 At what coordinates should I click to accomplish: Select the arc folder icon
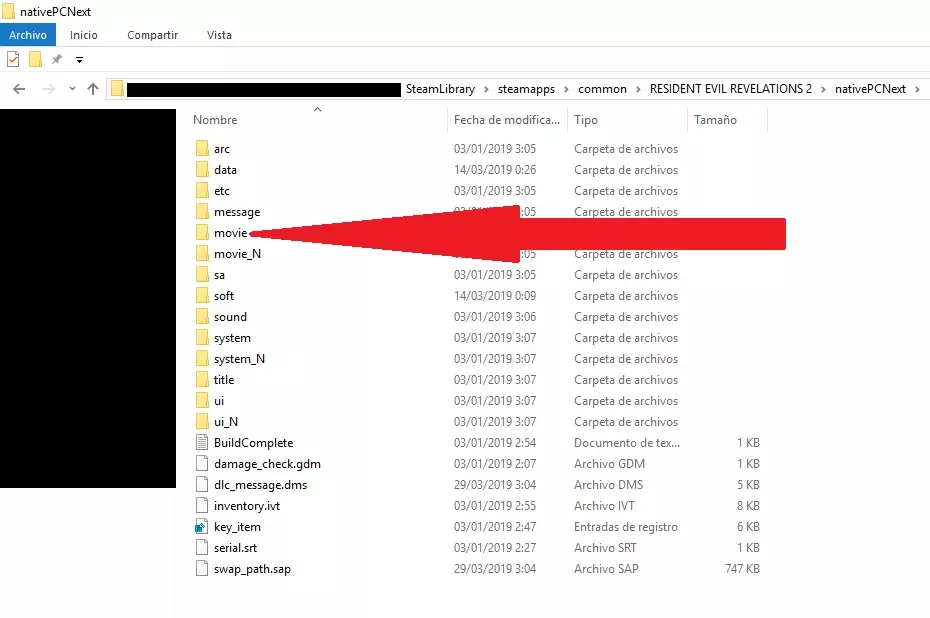[202, 148]
